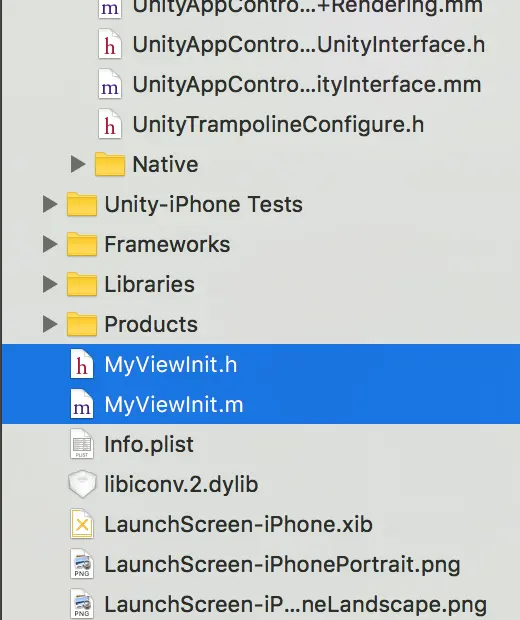Click the Info.plist file icon
This screenshot has height=620, width=520.
(x=82, y=444)
